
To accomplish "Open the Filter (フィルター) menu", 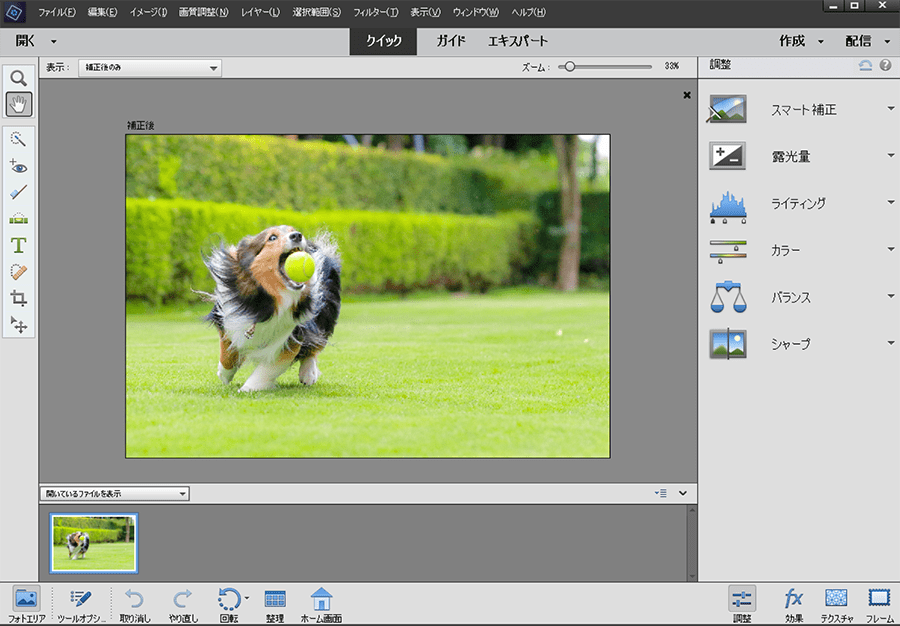I will (375, 12).
